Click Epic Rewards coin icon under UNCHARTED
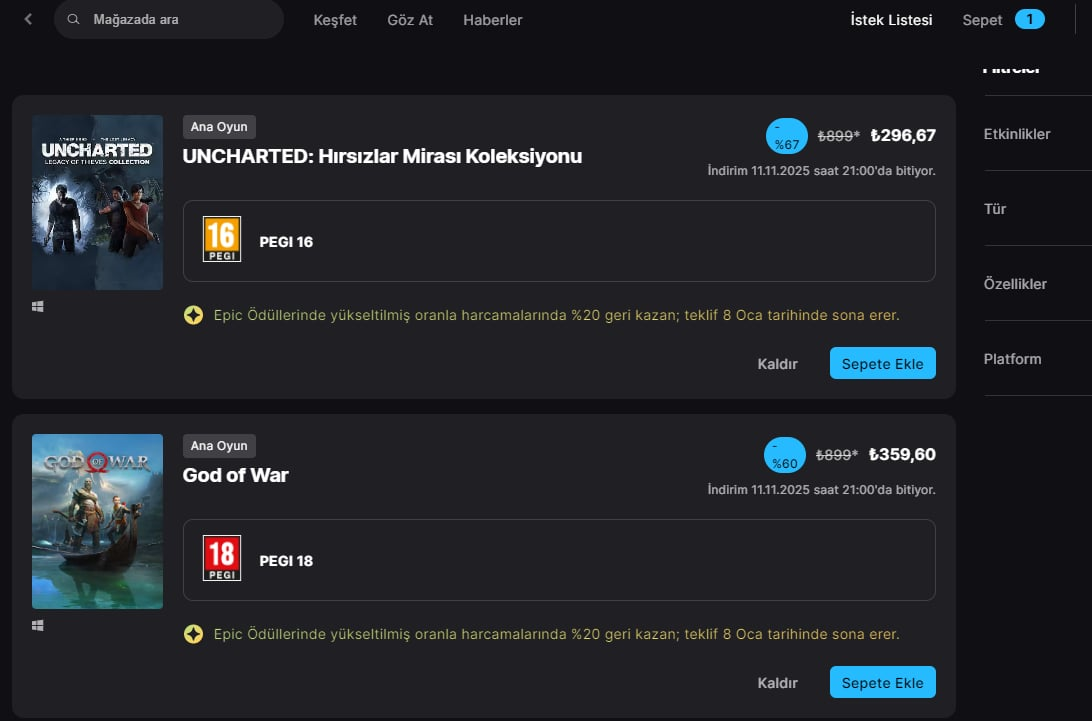Image resolution: width=1092 pixels, height=721 pixels. tap(194, 315)
